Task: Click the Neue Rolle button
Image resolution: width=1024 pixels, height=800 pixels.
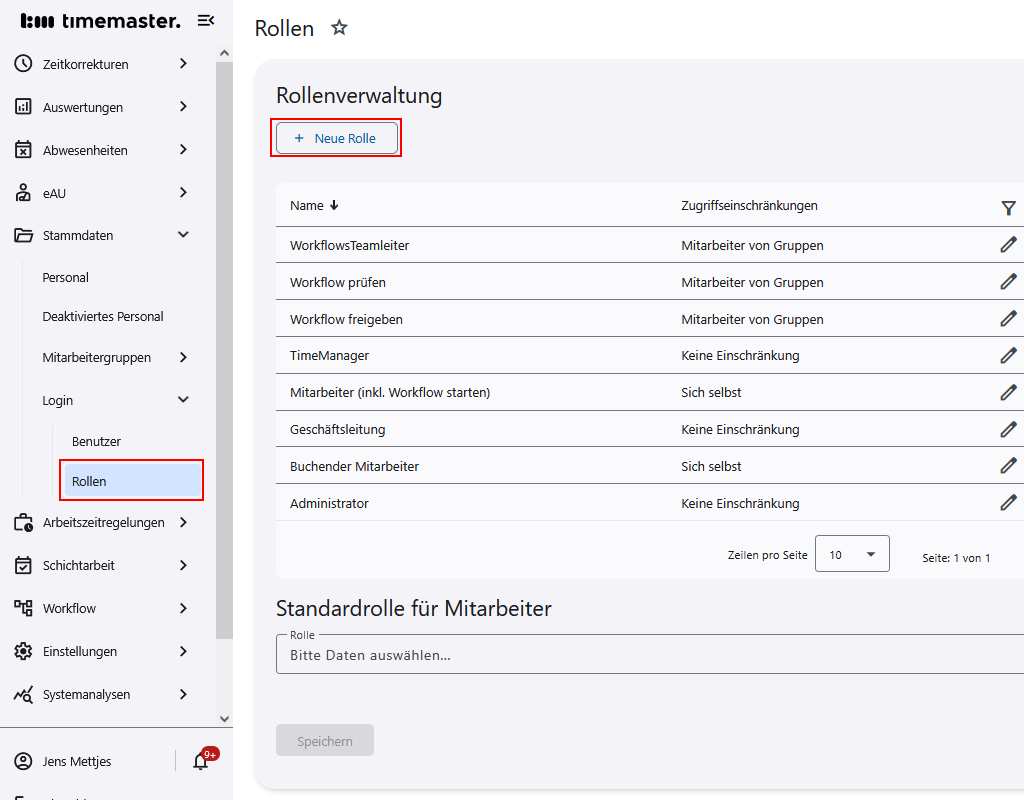Action: click(336, 138)
